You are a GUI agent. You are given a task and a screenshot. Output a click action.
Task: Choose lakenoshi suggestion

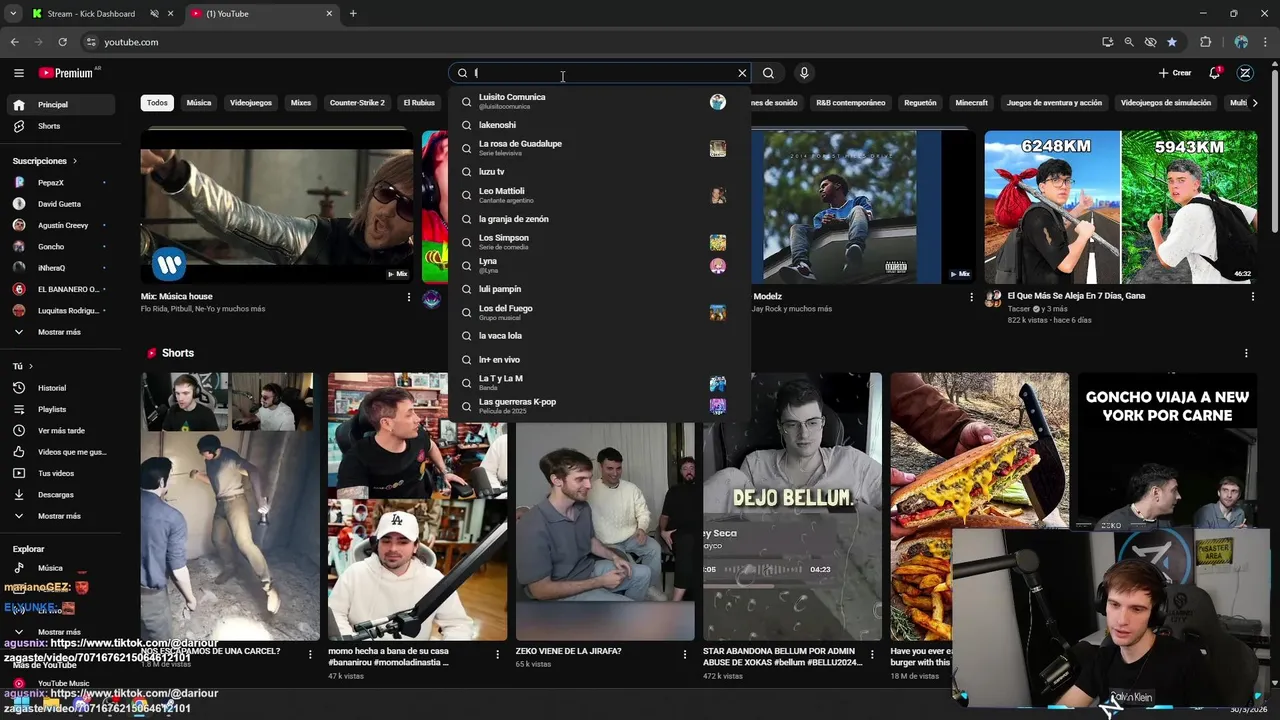pos(600,125)
